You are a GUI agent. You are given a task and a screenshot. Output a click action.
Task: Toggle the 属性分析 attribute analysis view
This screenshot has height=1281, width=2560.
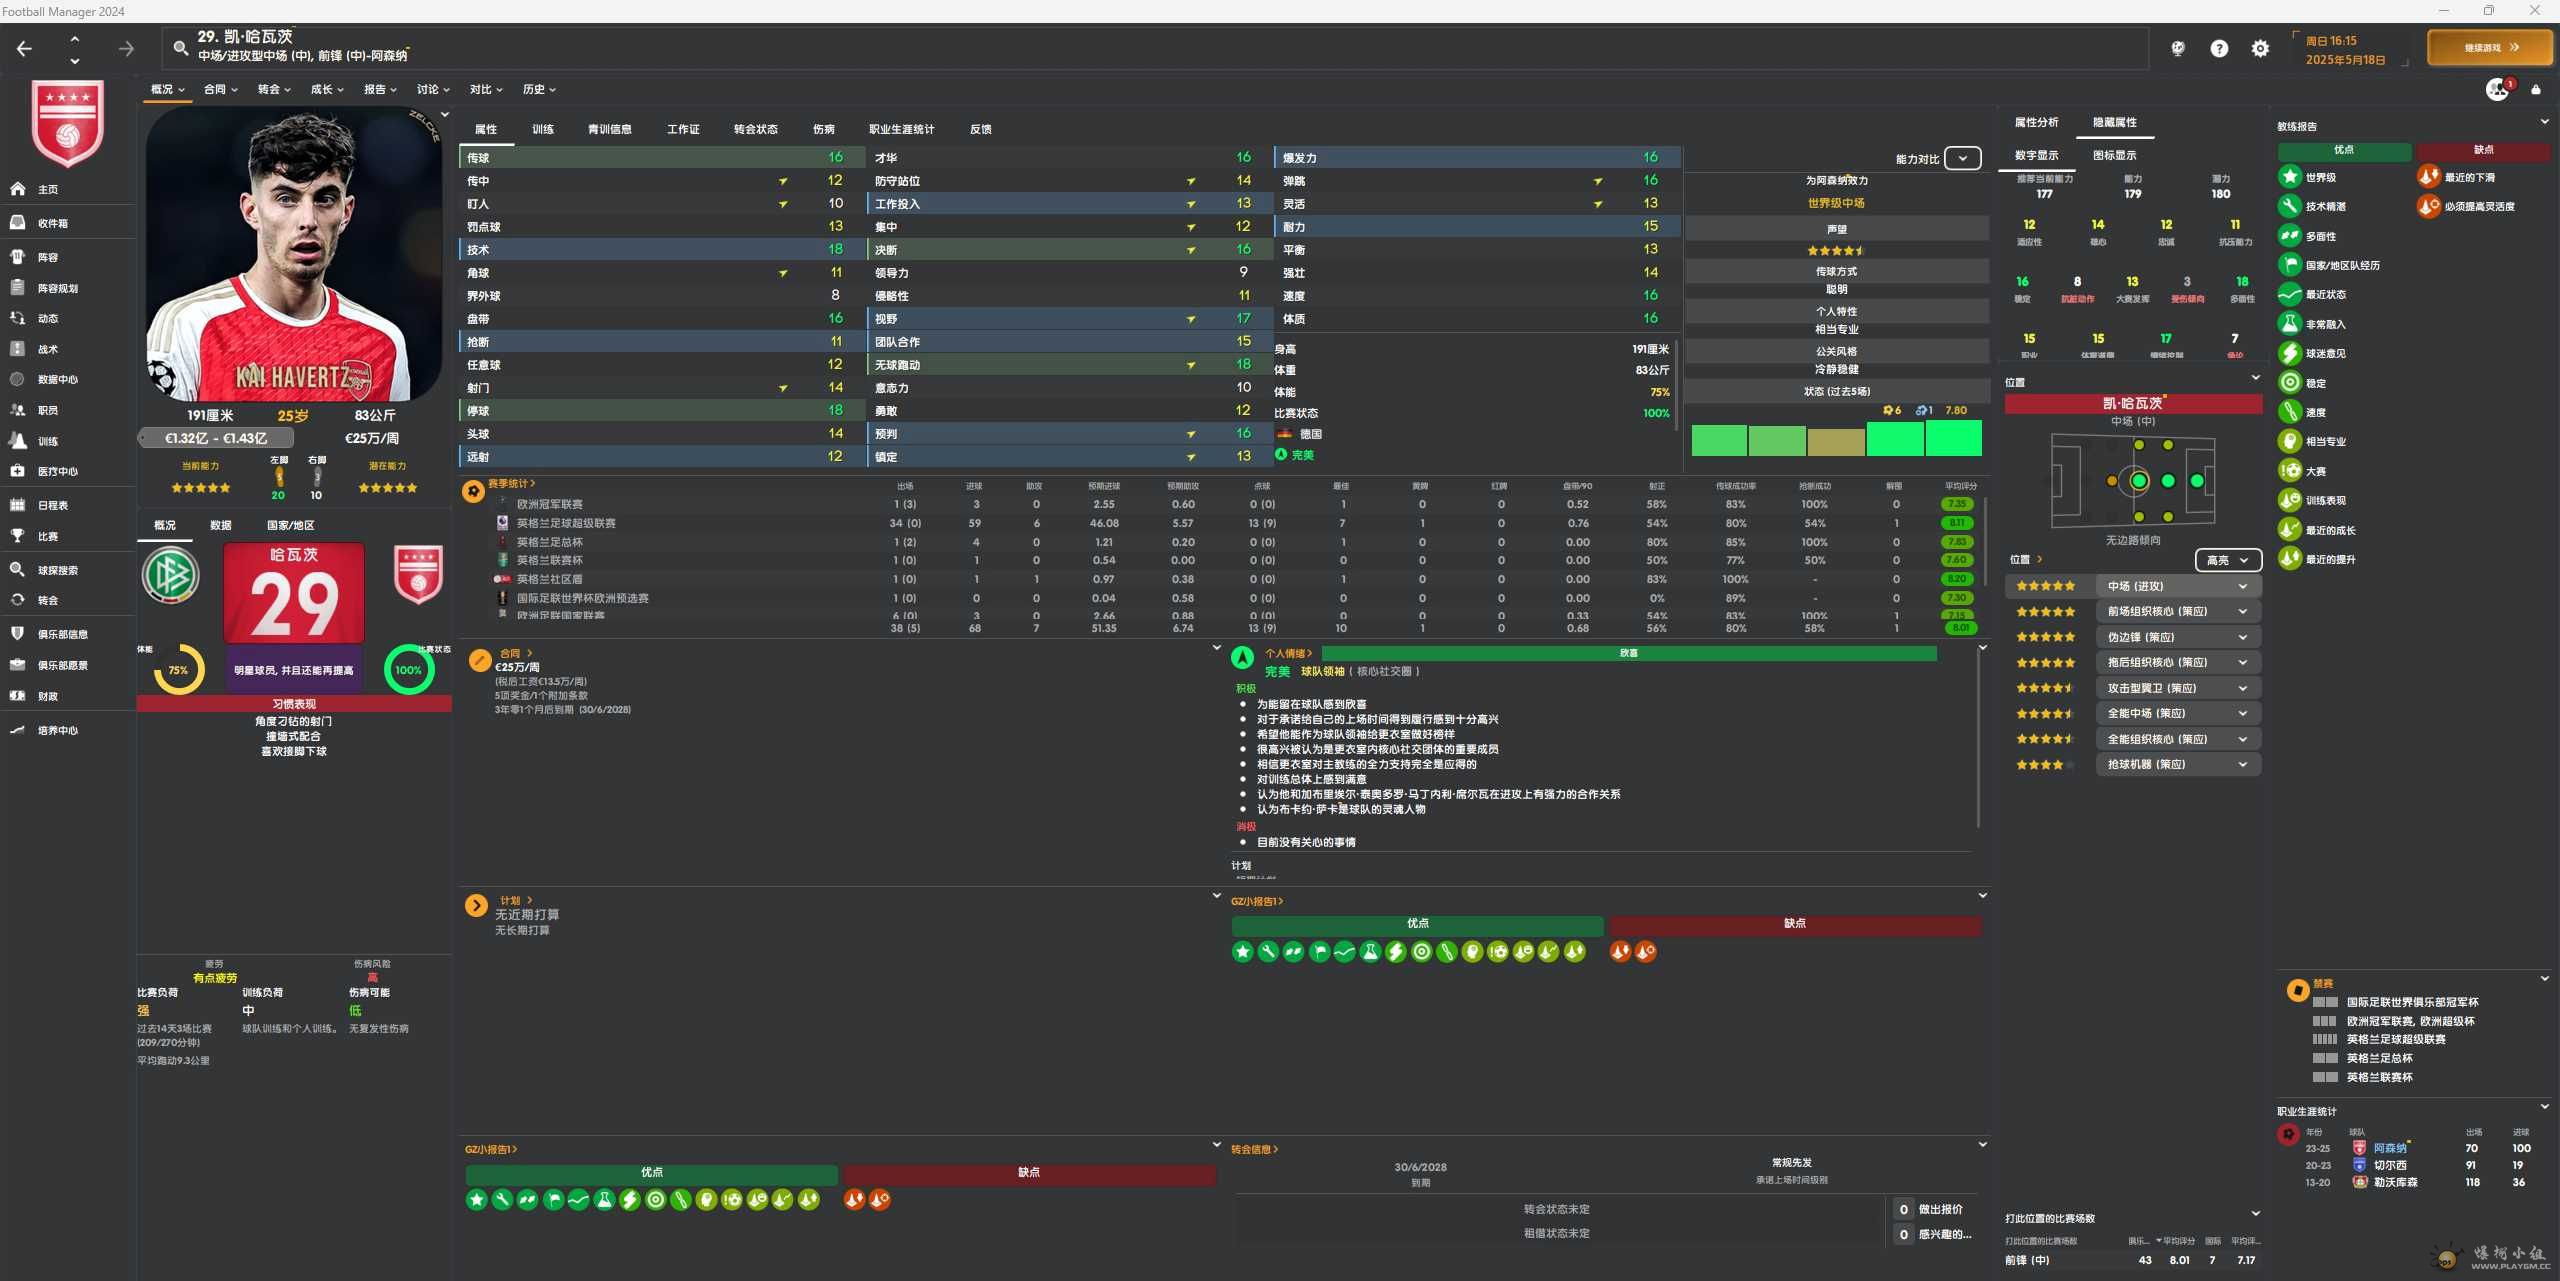[x=2036, y=122]
